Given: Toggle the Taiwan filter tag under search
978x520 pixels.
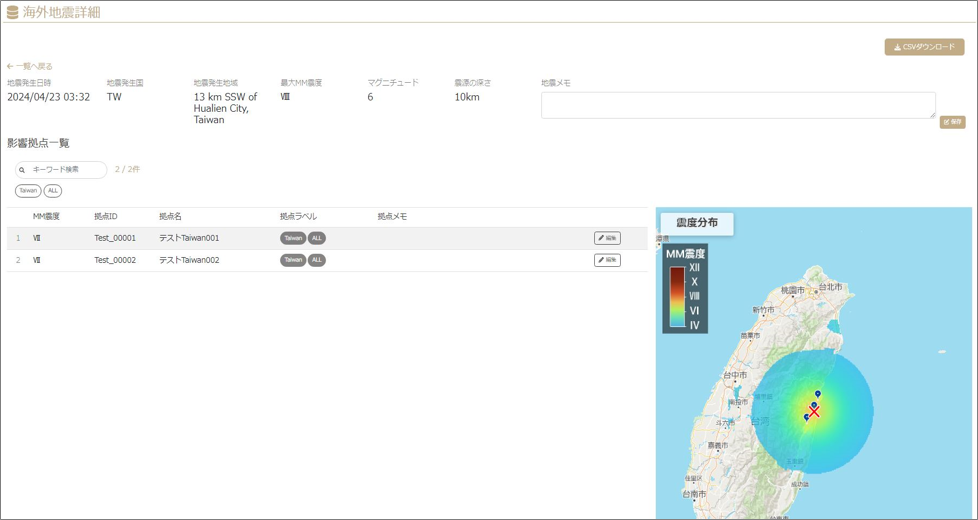Looking at the screenshot, I should pyautogui.click(x=28, y=191).
